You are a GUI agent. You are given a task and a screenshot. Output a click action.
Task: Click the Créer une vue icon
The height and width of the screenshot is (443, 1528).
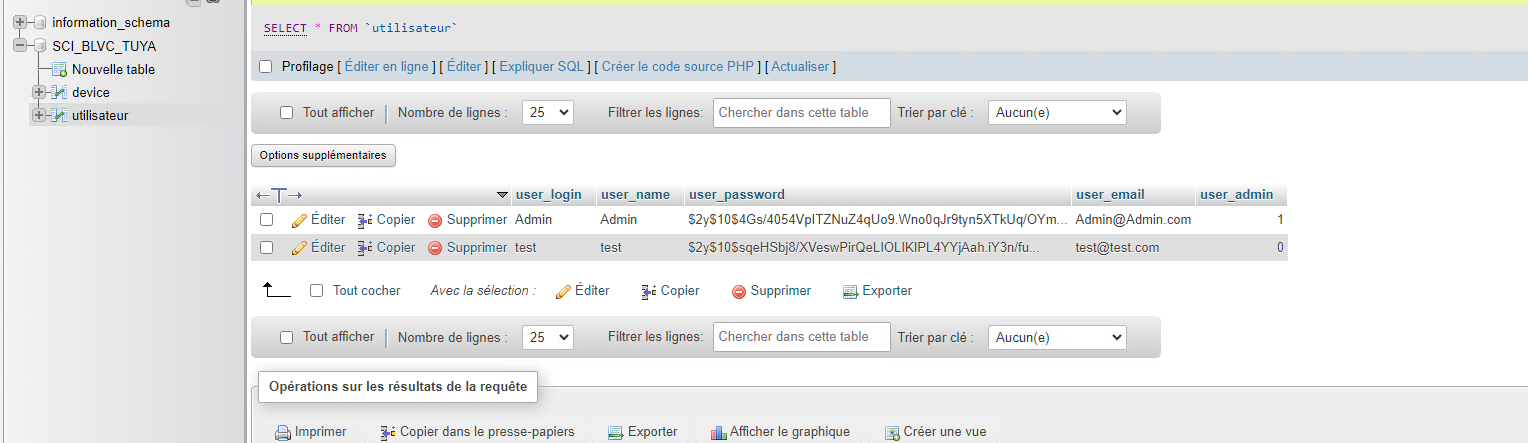(x=892, y=432)
